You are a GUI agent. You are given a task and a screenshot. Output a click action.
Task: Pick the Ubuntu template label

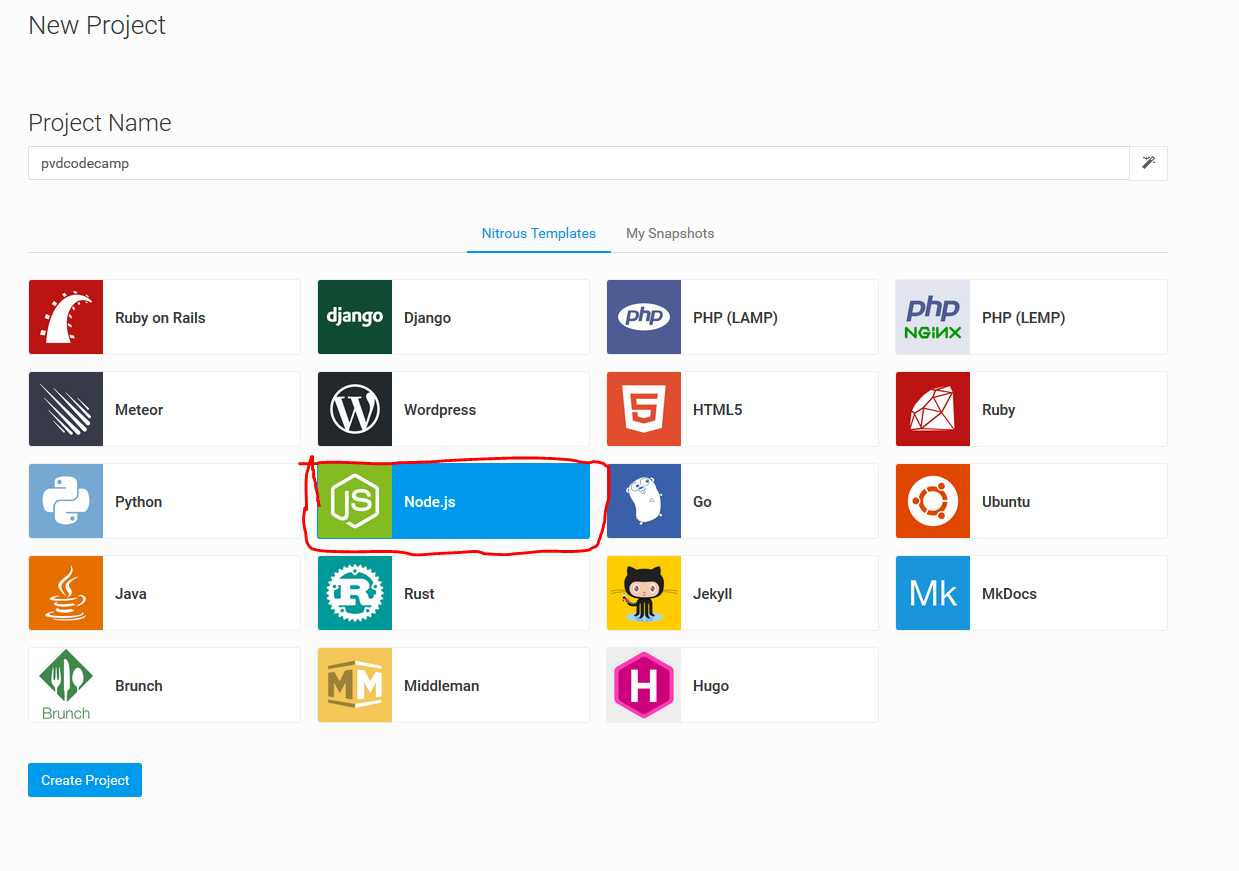[x=1005, y=502]
